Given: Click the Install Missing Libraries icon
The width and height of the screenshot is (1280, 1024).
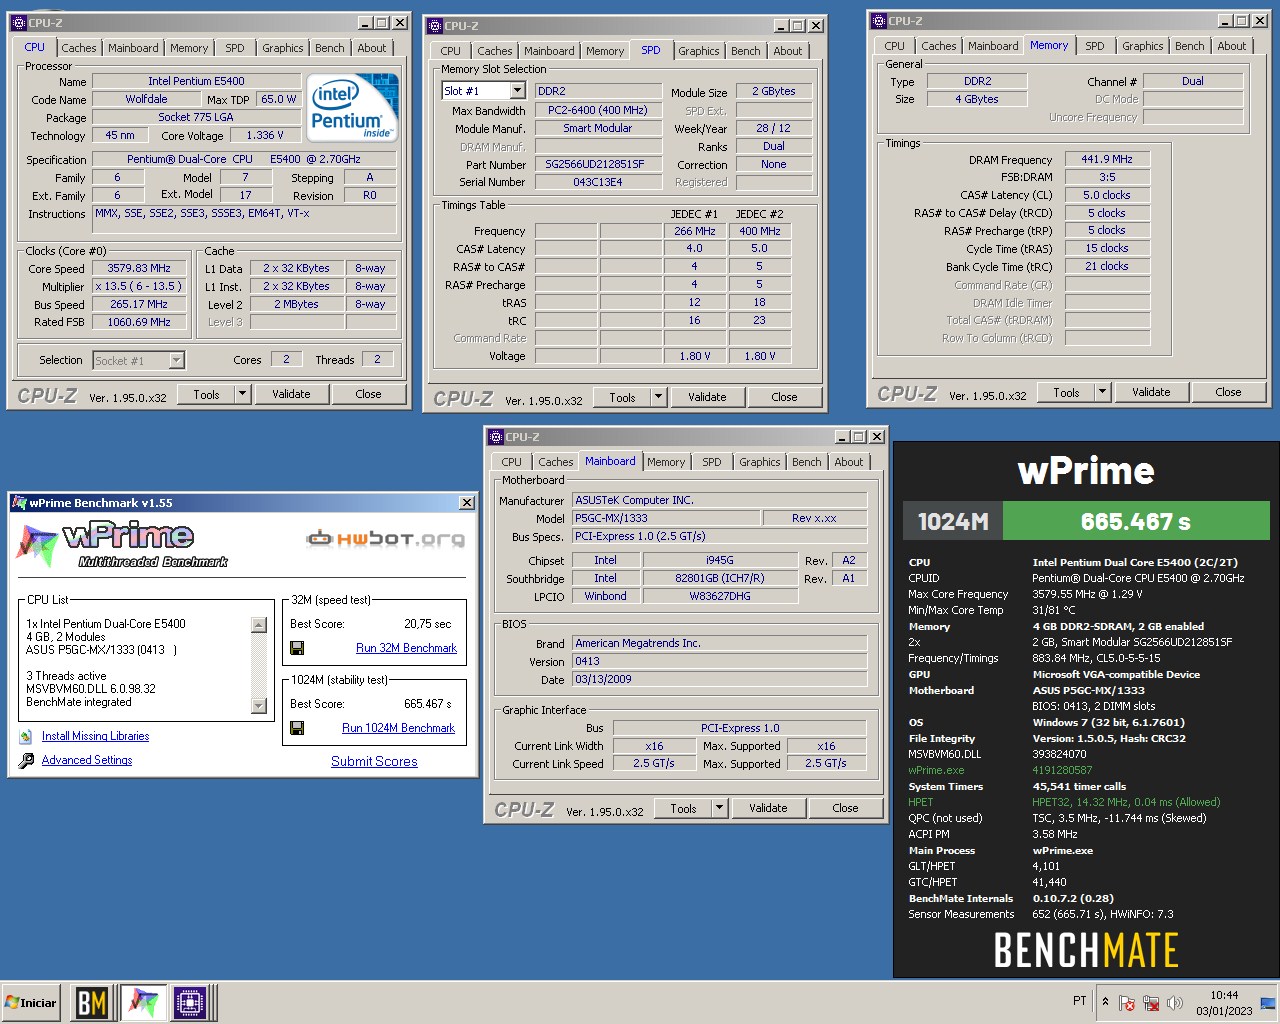Looking at the screenshot, I should (26, 737).
